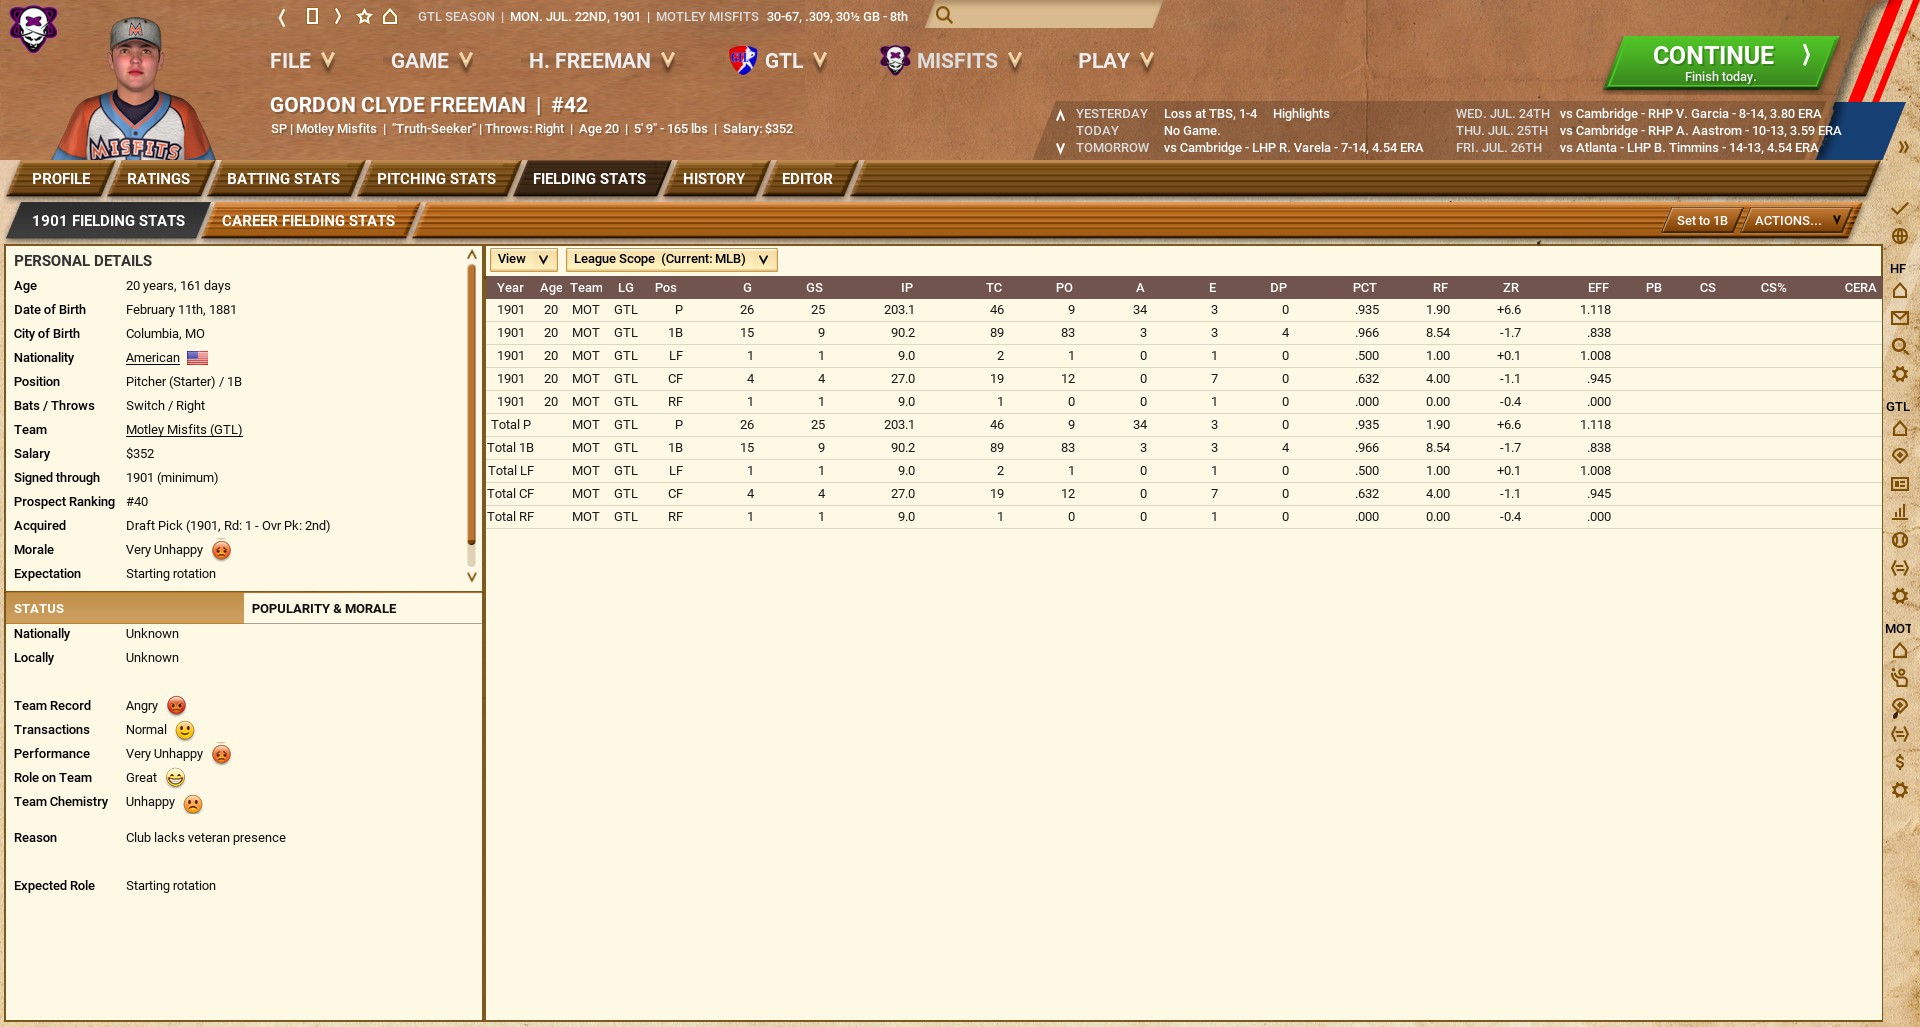Open the news card icon under GTL

(x=1900, y=484)
